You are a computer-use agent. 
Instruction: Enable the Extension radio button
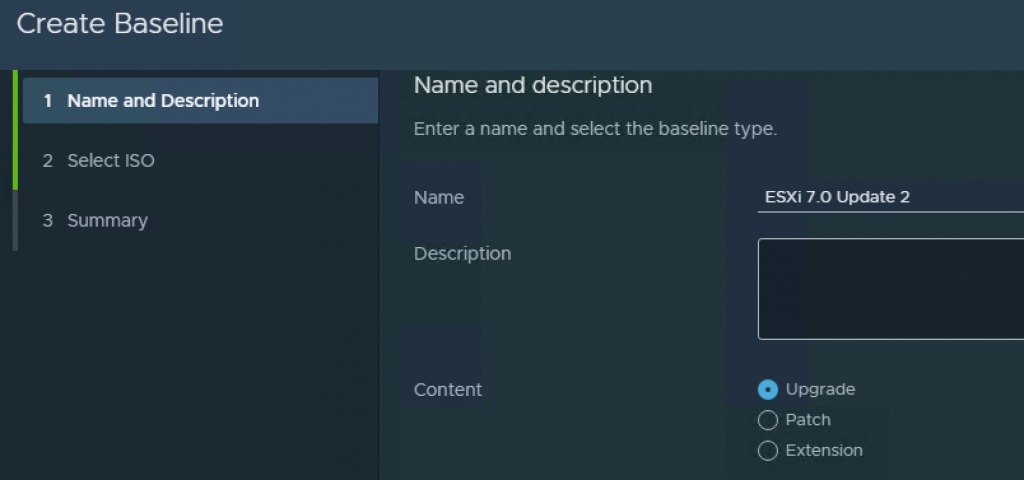click(768, 451)
